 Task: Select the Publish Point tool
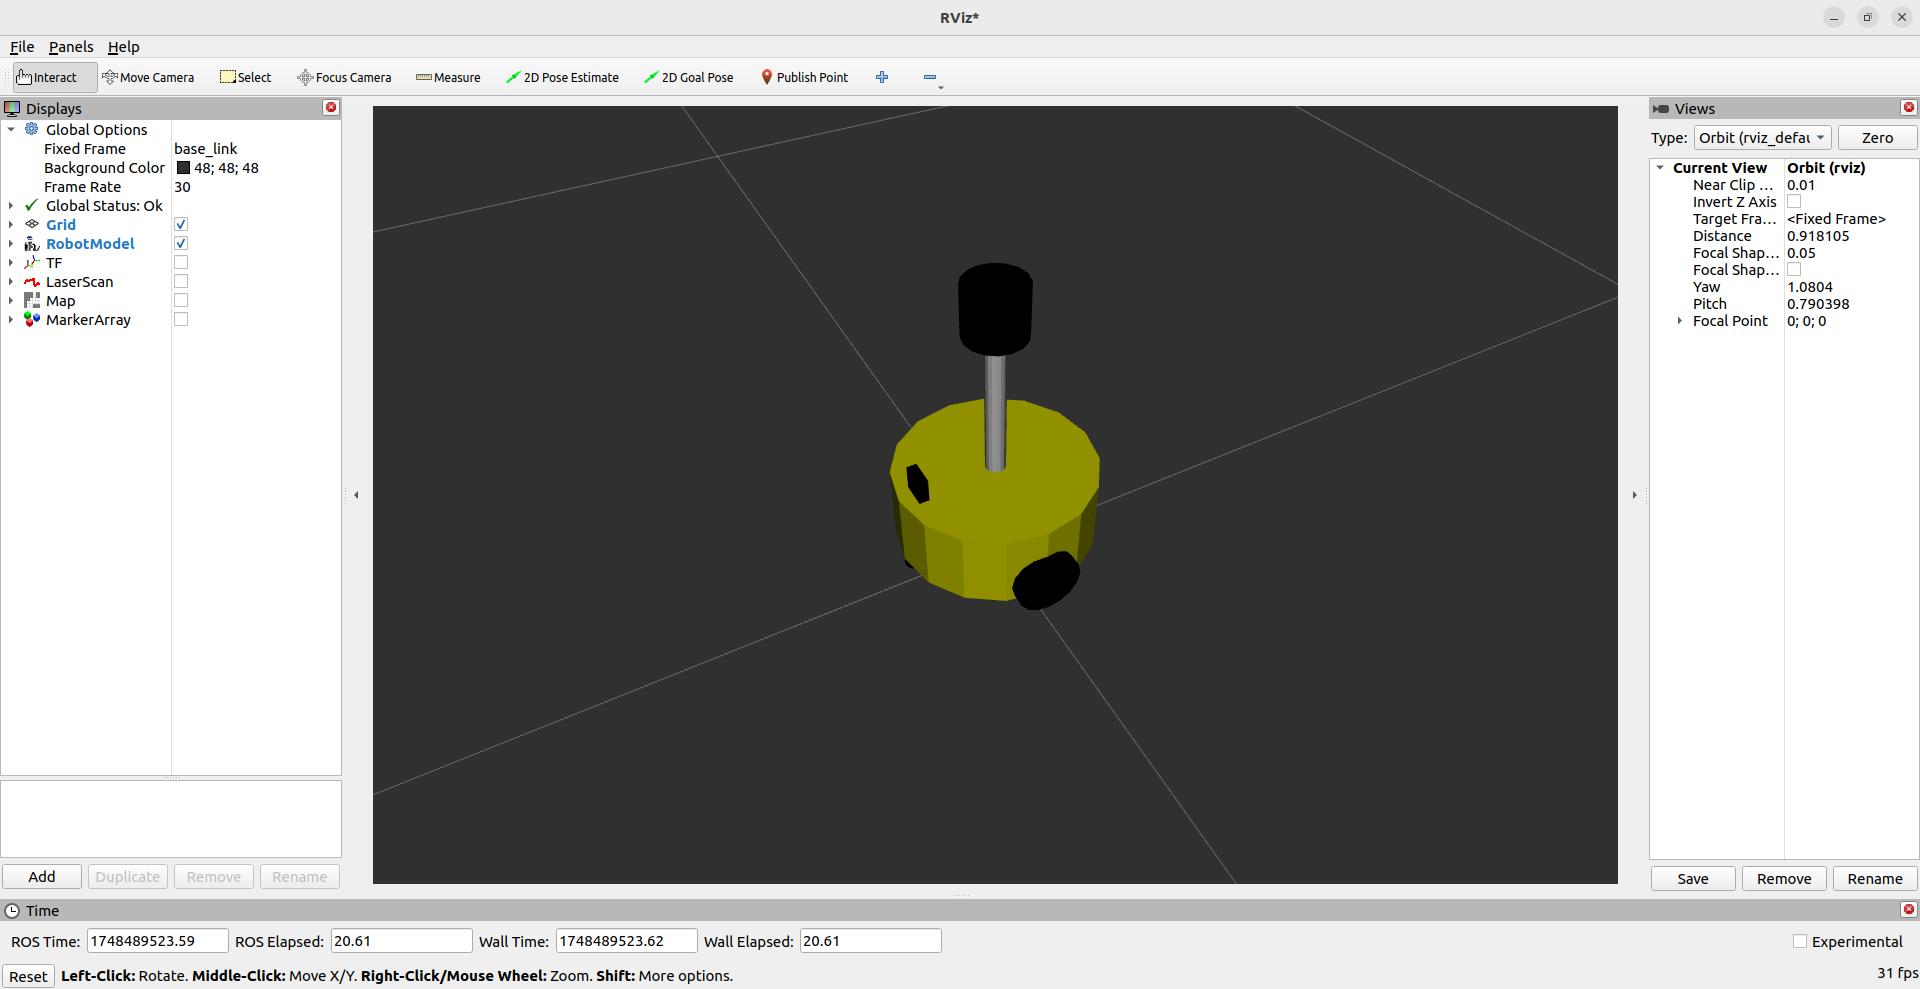pos(804,77)
